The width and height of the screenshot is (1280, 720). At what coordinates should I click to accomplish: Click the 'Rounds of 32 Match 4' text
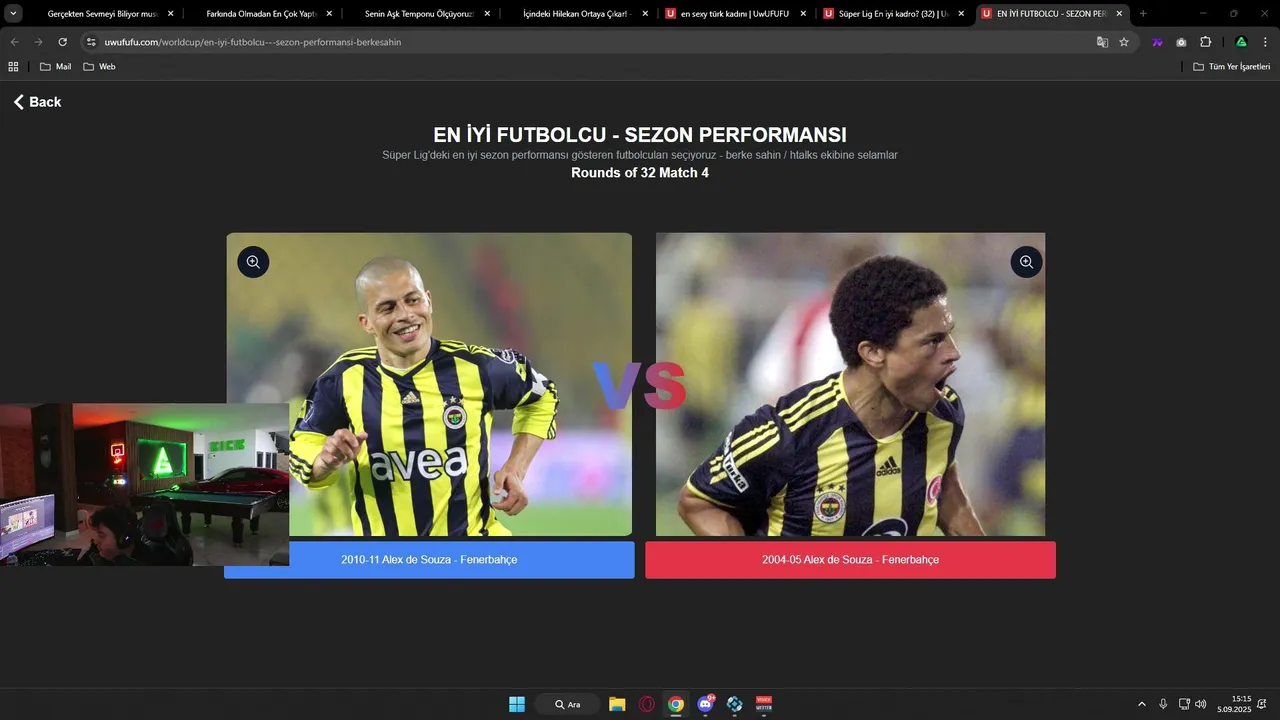(x=640, y=173)
